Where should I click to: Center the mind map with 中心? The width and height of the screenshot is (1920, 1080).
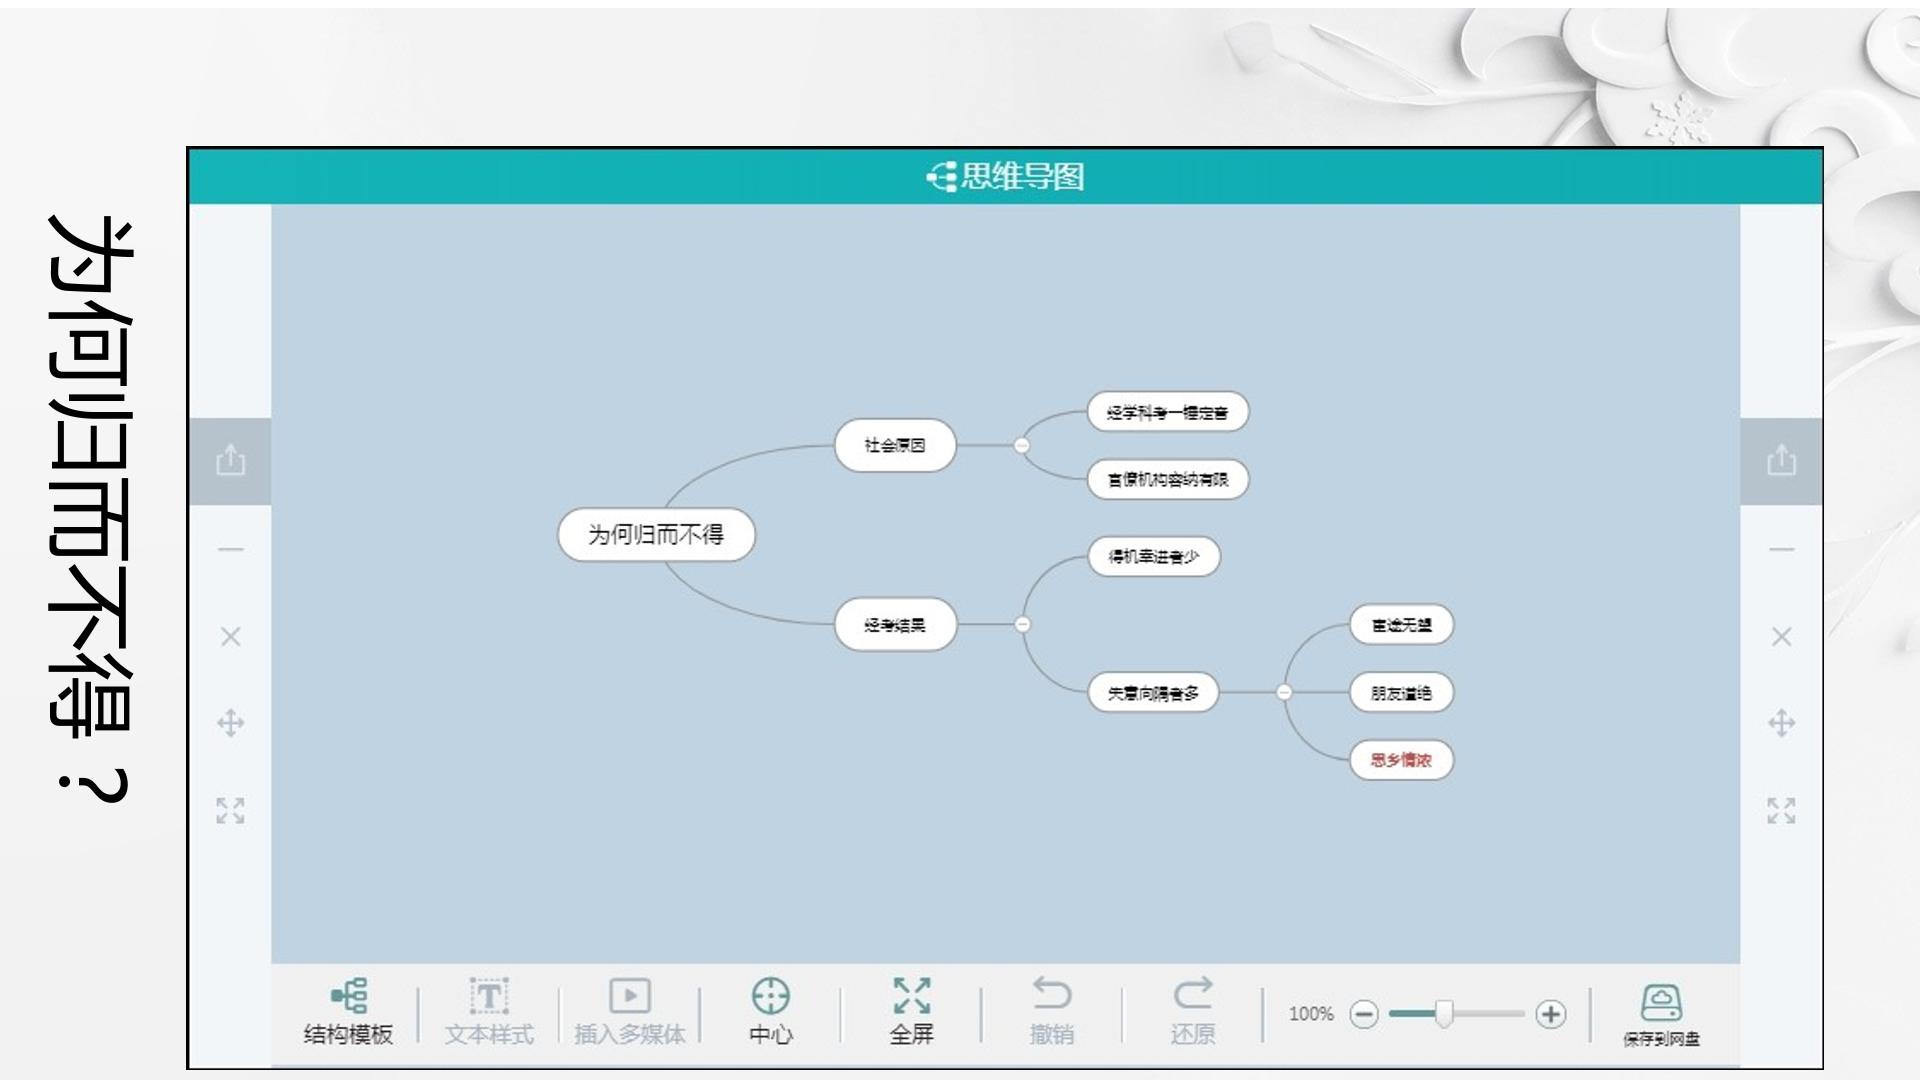point(771,1012)
